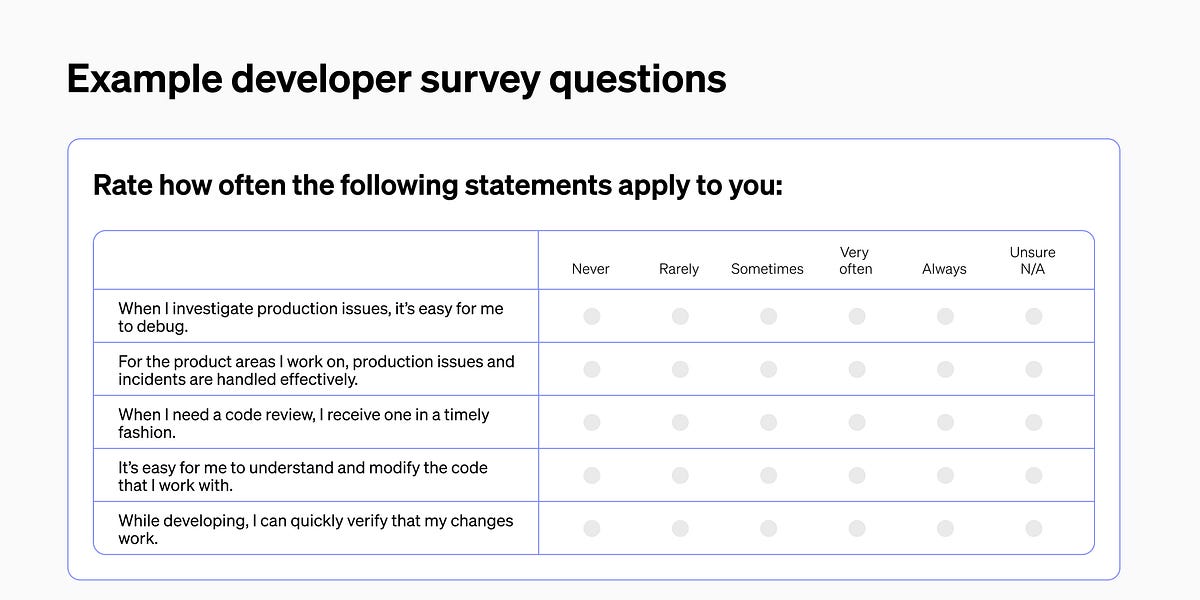Viewport: 1200px width, 600px height.
Task: Select Always for quickly verify changes row
Action: click(945, 528)
